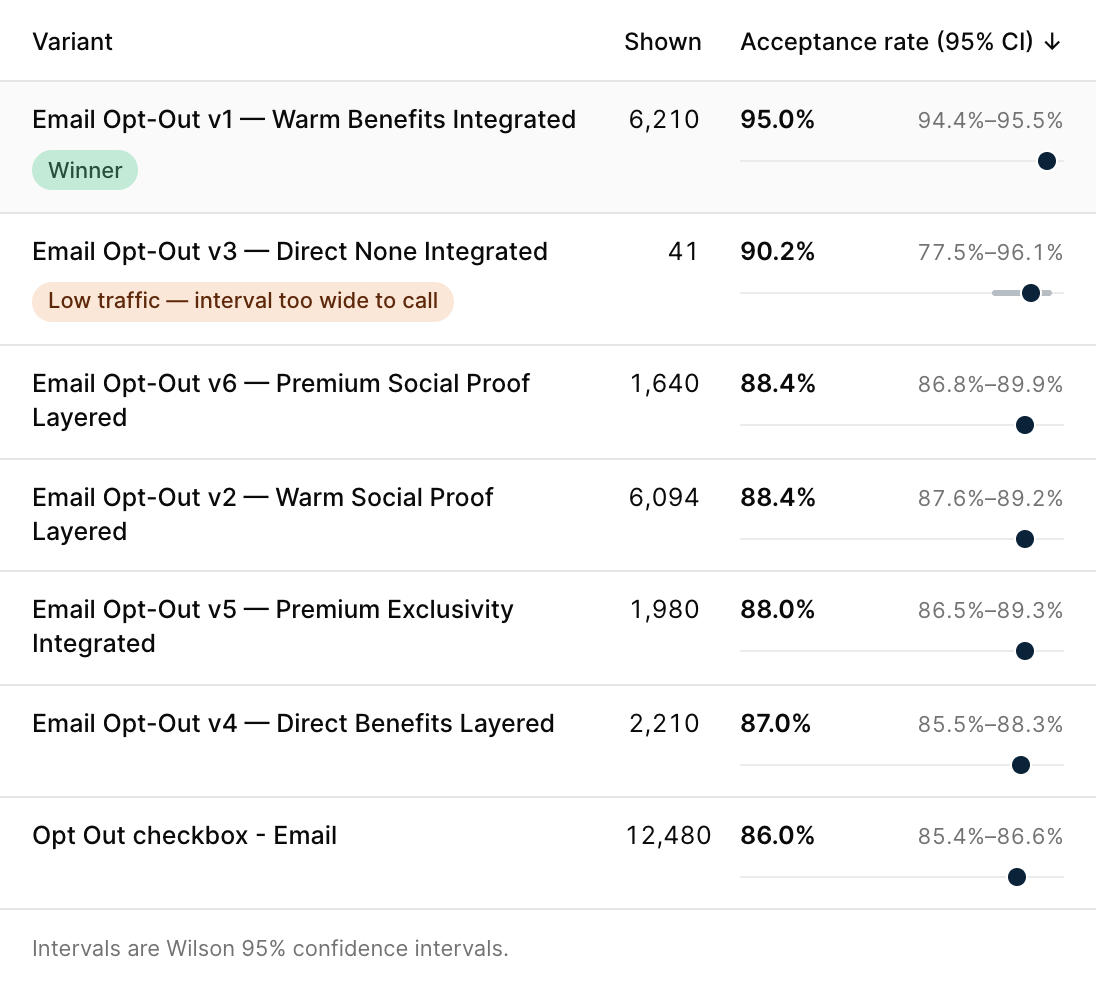Screen dimensions: 1096x990
Task: Click the 6,094 shown count
Action: (x=664, y=498)
